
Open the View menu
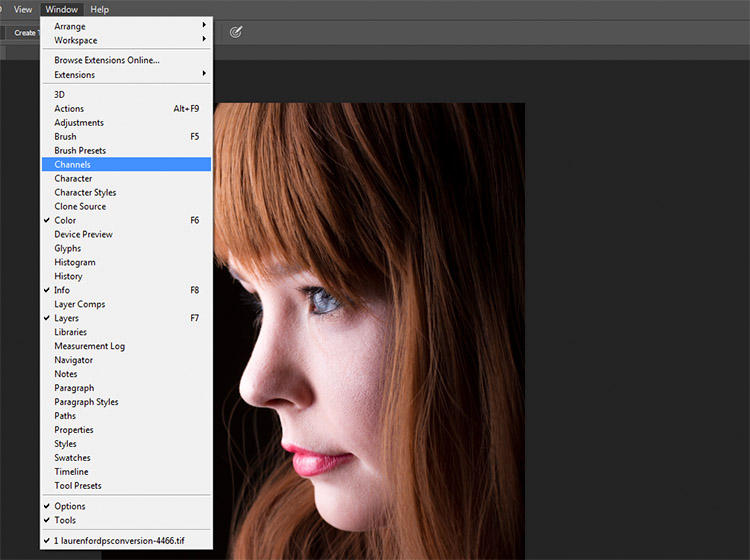(x=22, y=10)
